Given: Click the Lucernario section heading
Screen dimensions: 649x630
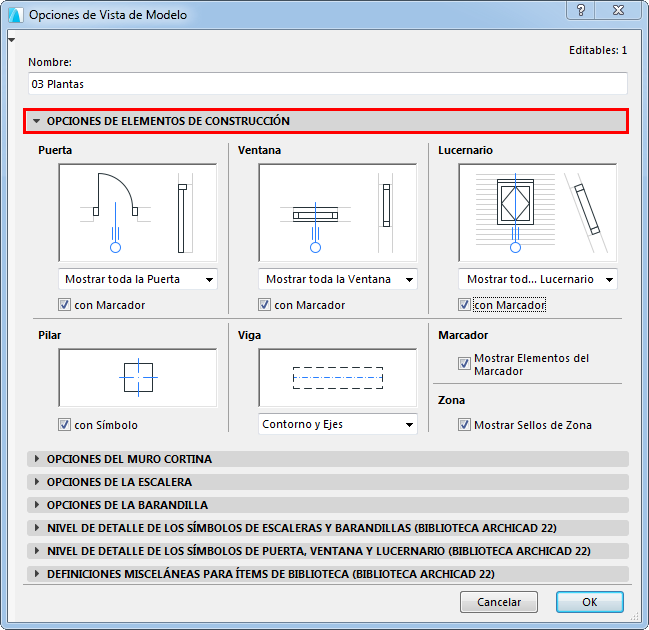Looking at the screenshot, I should (x=465, y=150).
